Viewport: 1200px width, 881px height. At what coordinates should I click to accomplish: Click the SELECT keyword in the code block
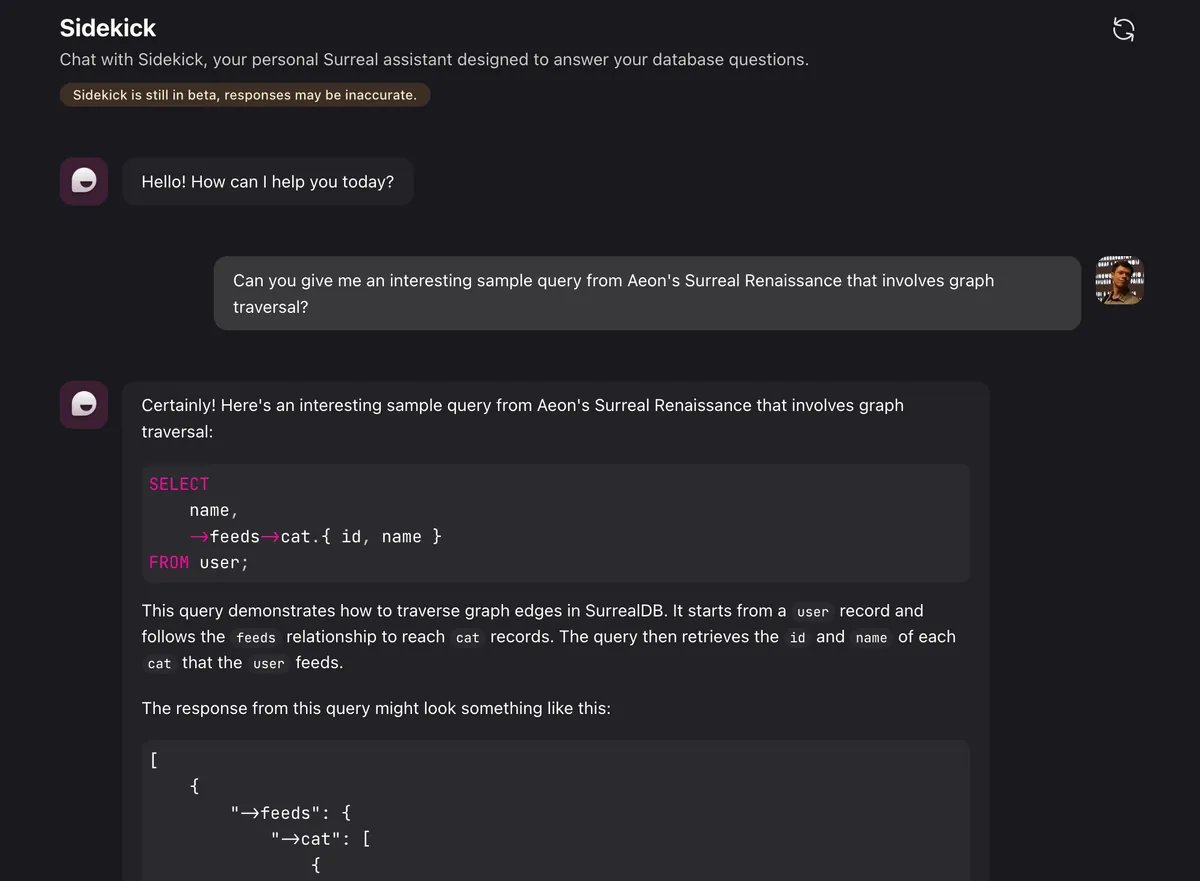click(x=179, y=484)
